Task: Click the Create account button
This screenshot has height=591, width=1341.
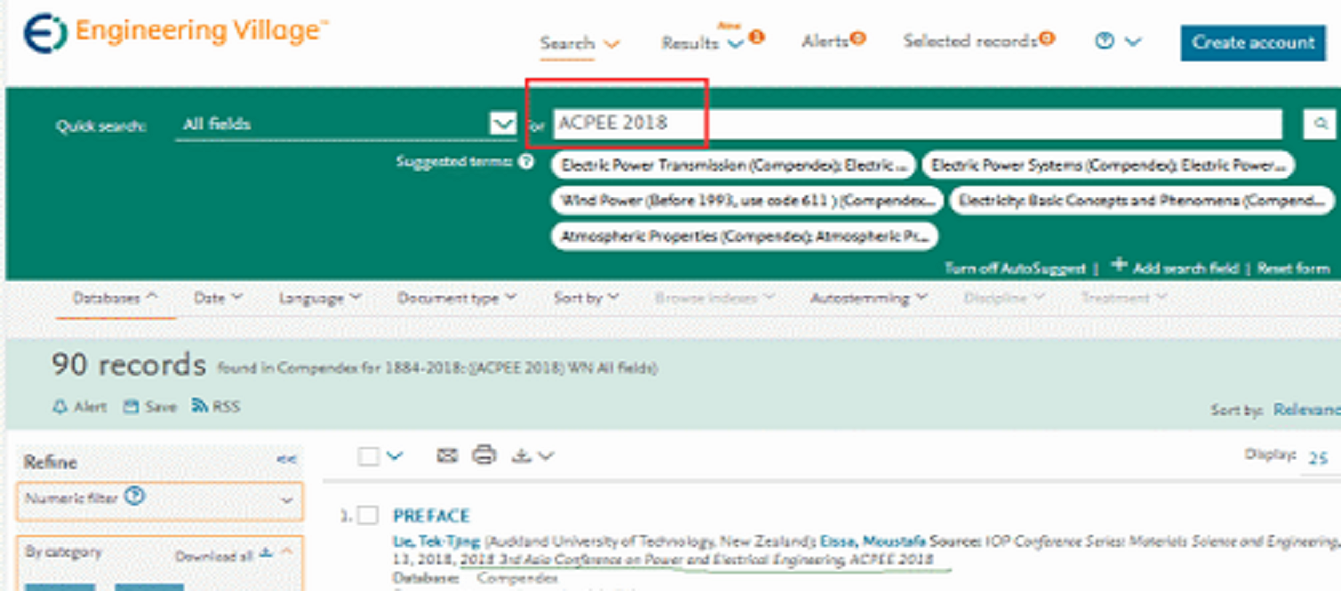Action: pos(1253,43)
